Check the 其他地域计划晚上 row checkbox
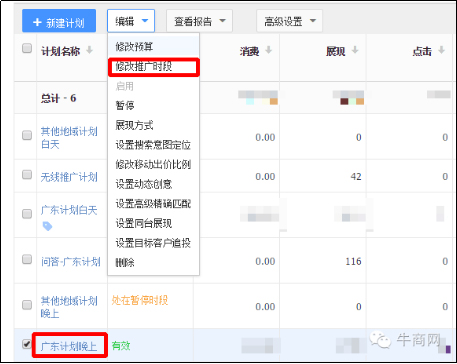 [27, 304]
